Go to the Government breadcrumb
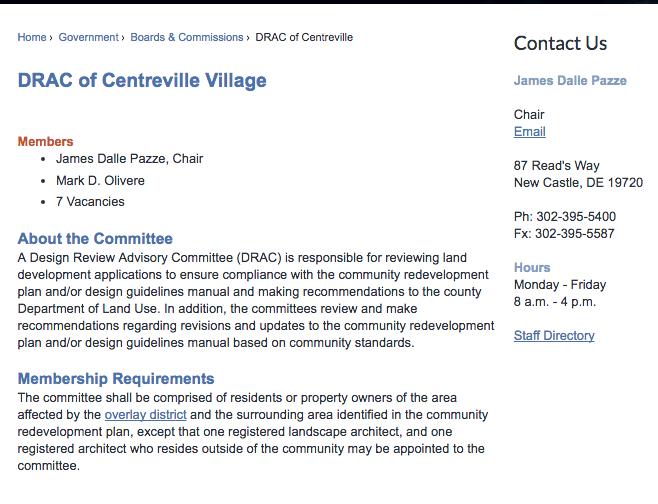Image resolution: width=658 pixels, height=504 pixels. click(x=89, y=37)
